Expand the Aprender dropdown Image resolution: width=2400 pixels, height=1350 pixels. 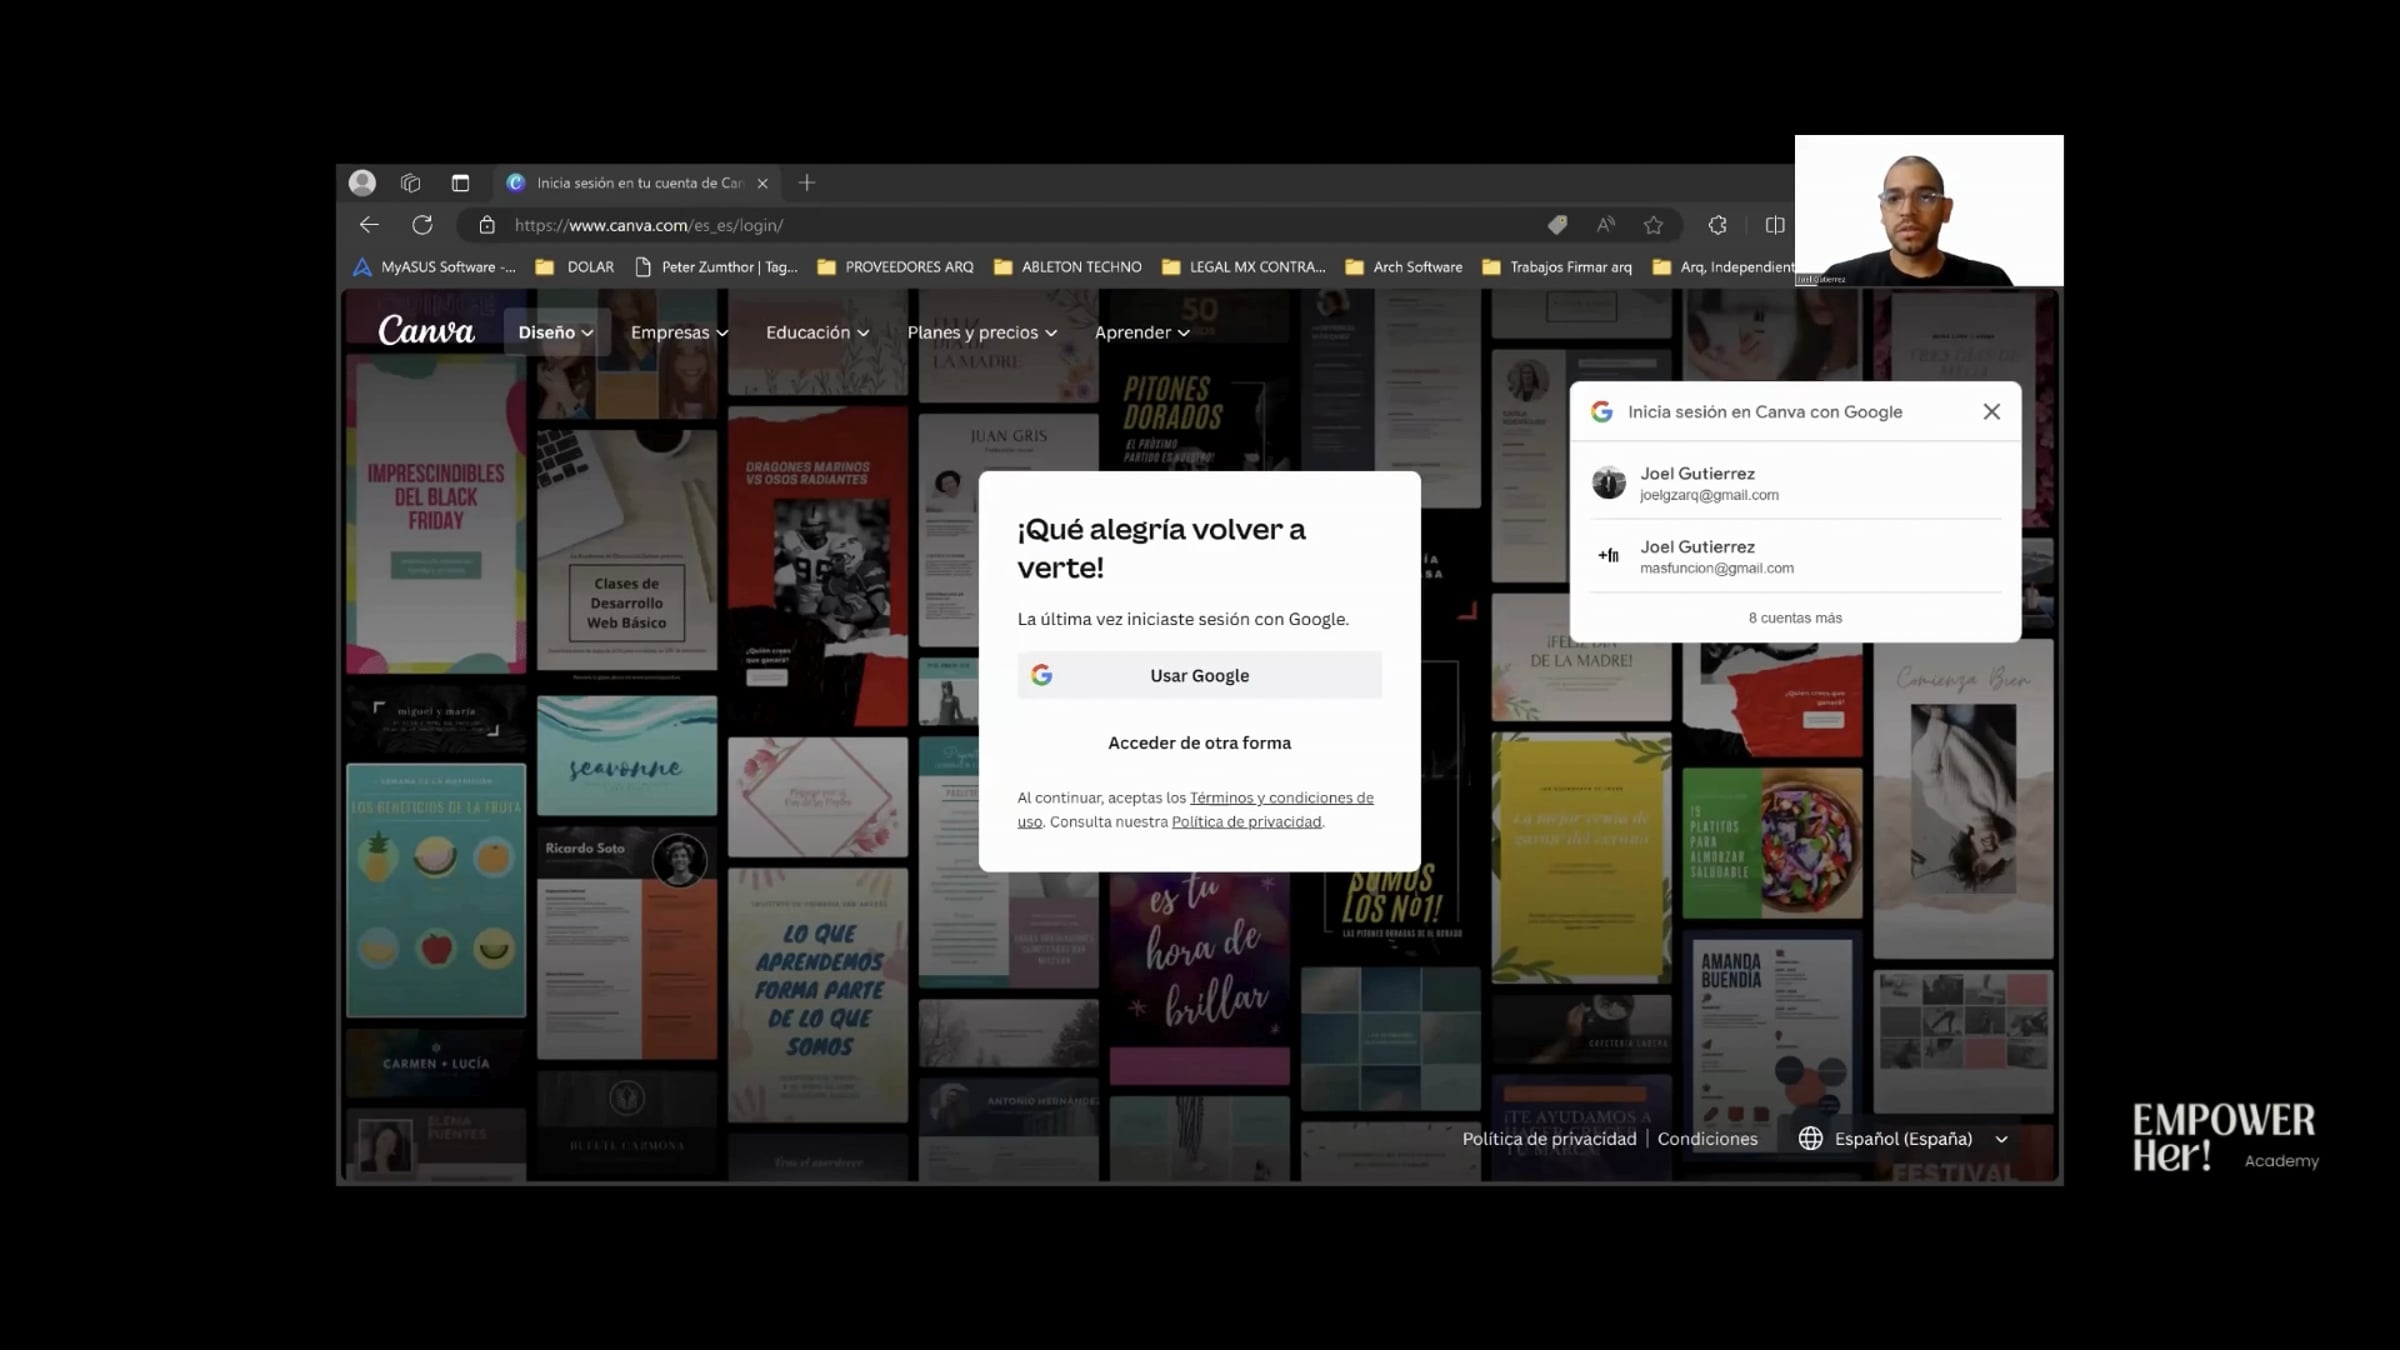pyautogui.click(x=1141, y=332)
